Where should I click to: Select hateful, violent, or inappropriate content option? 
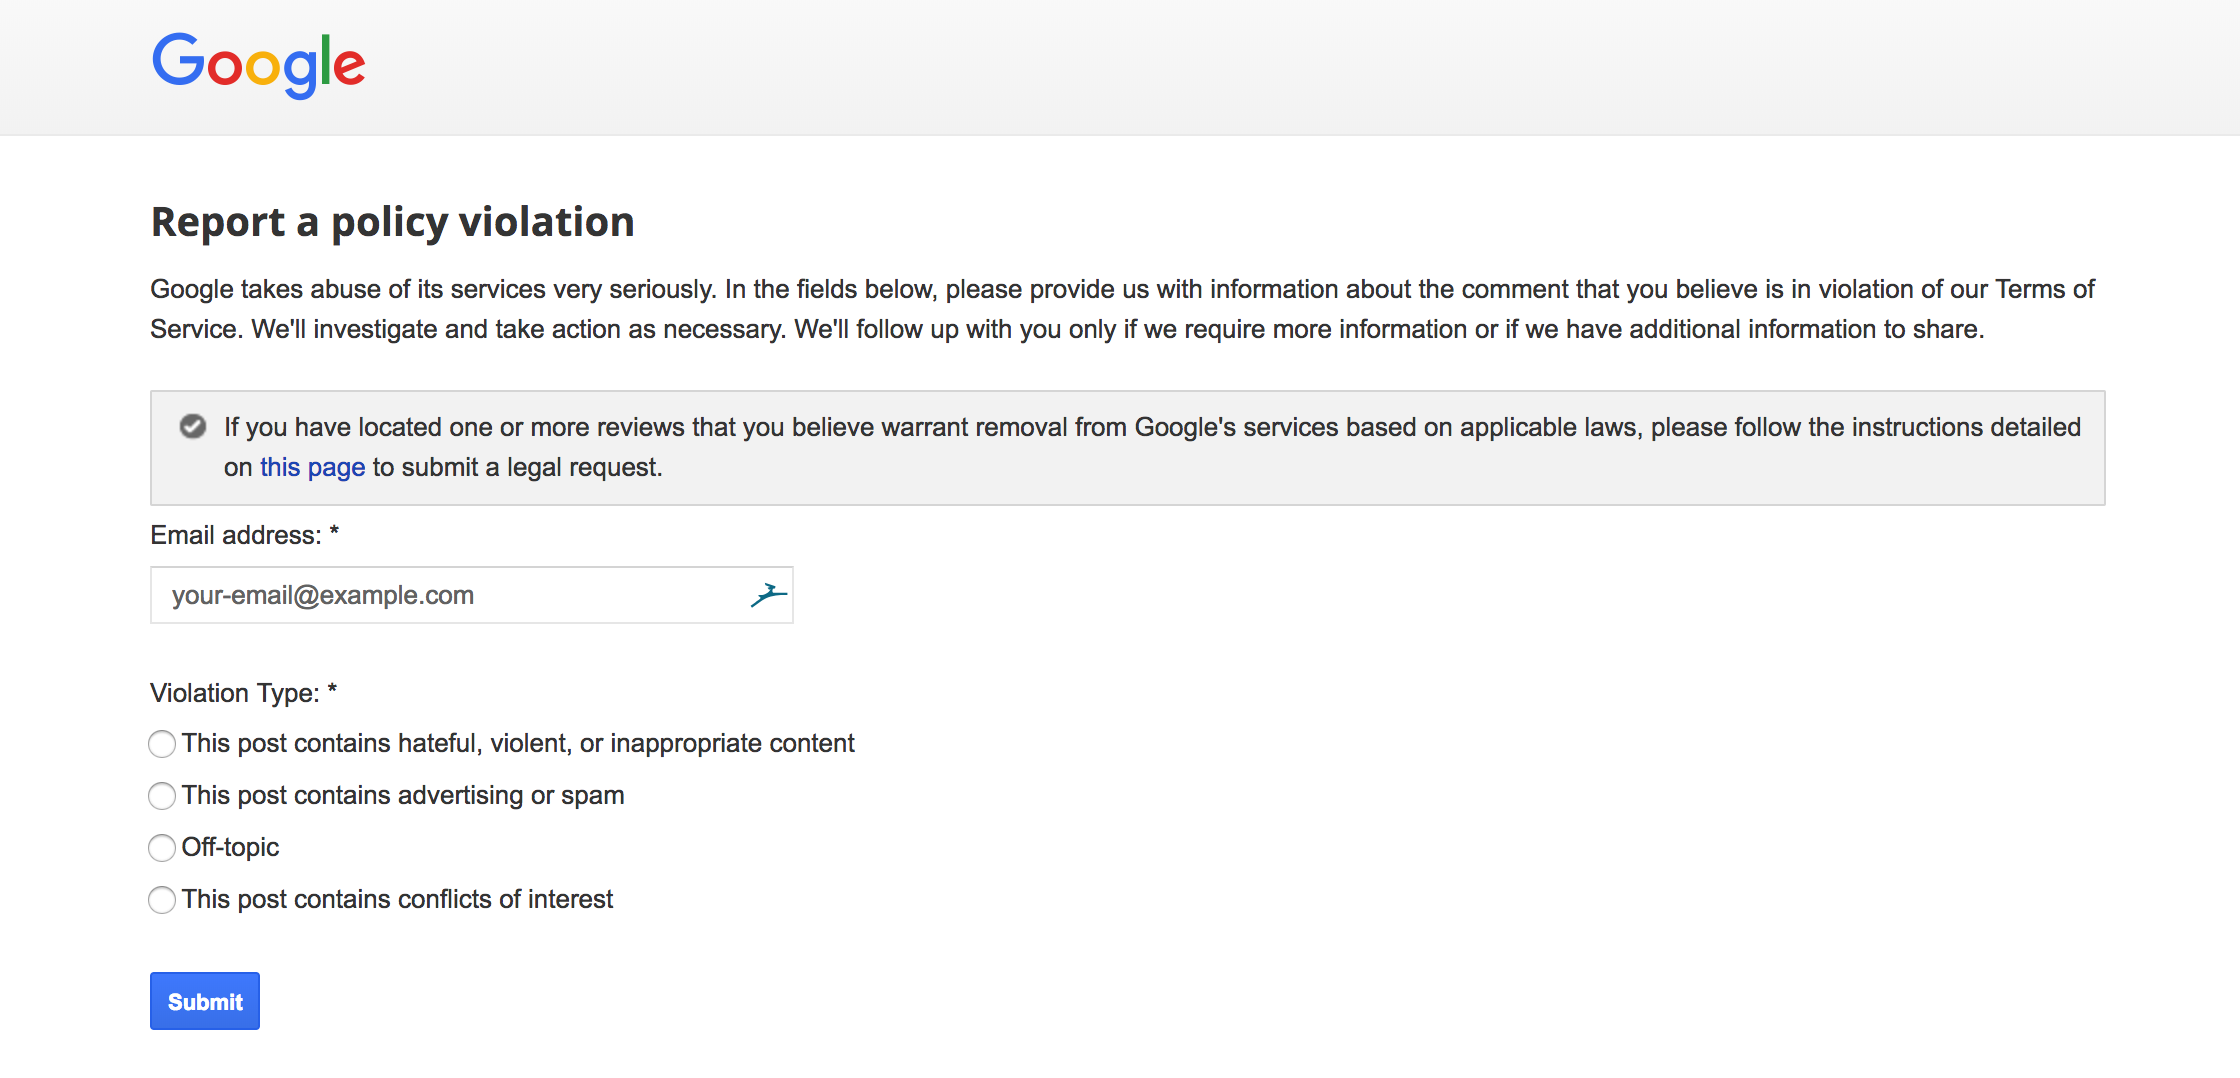(162, 744)
